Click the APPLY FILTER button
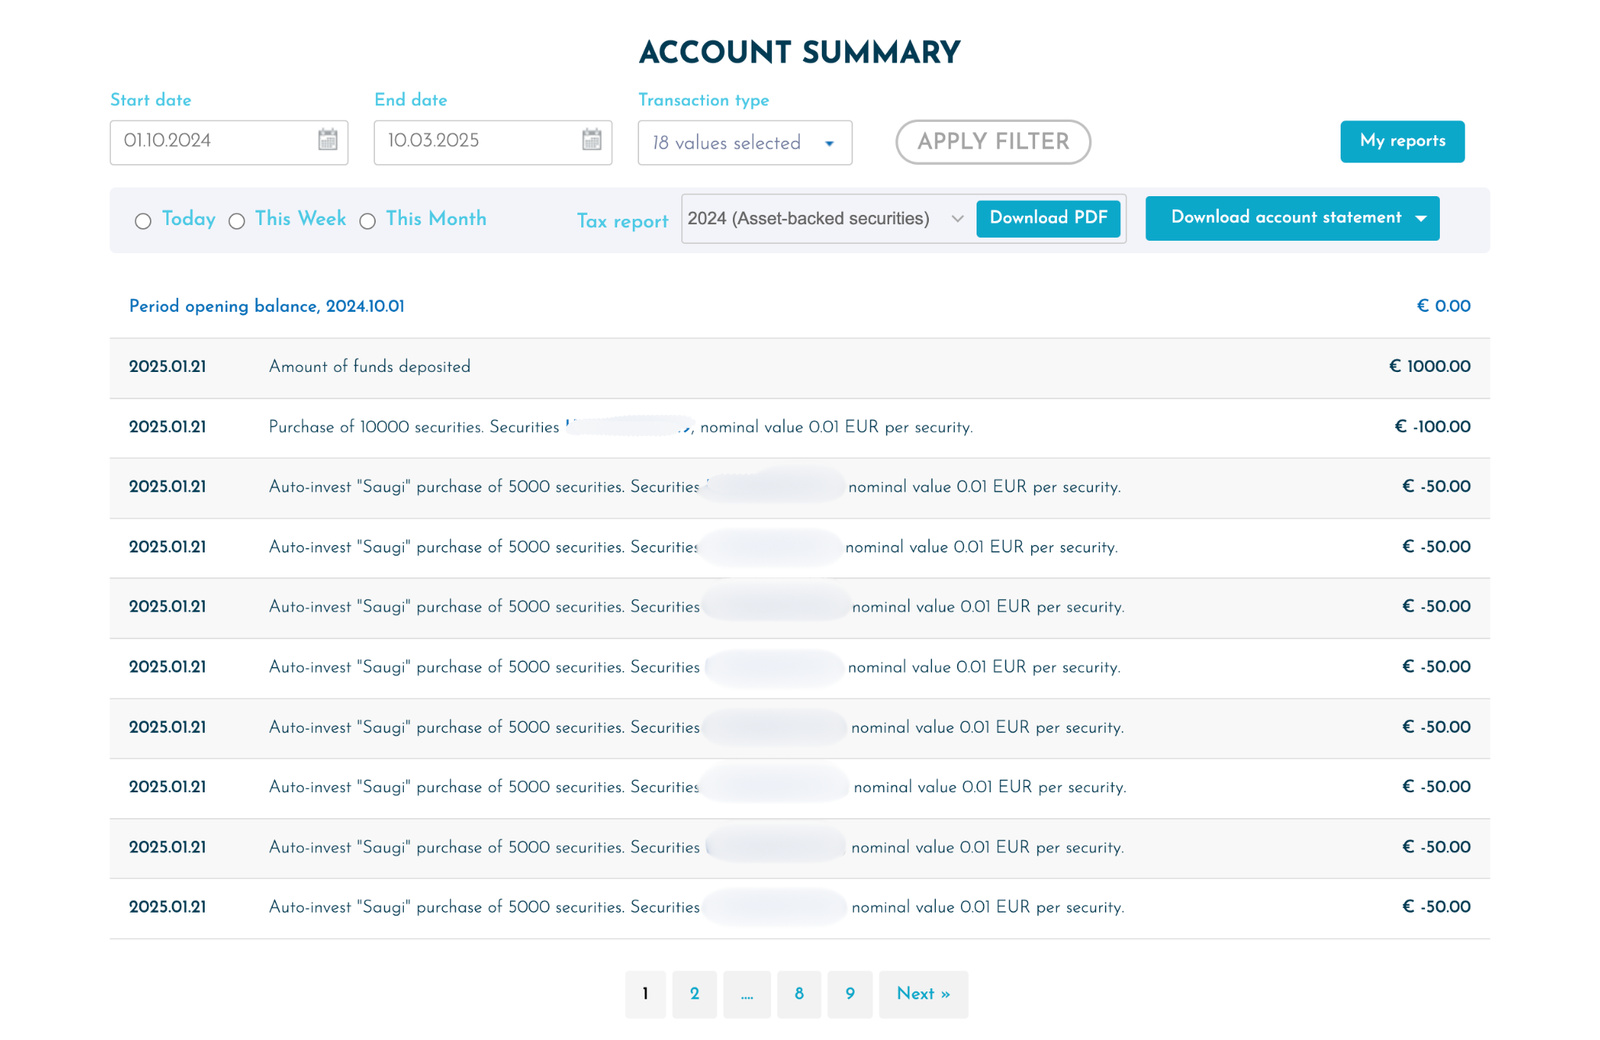 click(x=993, y=142)
